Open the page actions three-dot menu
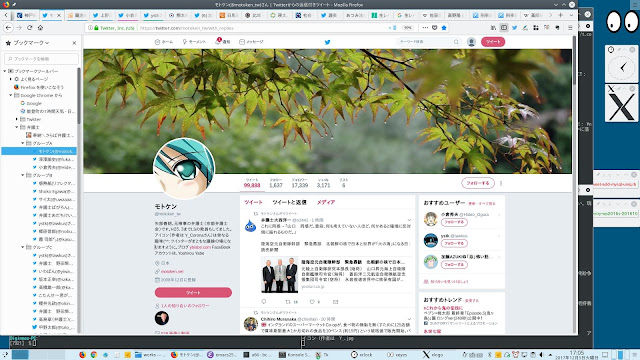640x360 pixels. coord(425,28)
